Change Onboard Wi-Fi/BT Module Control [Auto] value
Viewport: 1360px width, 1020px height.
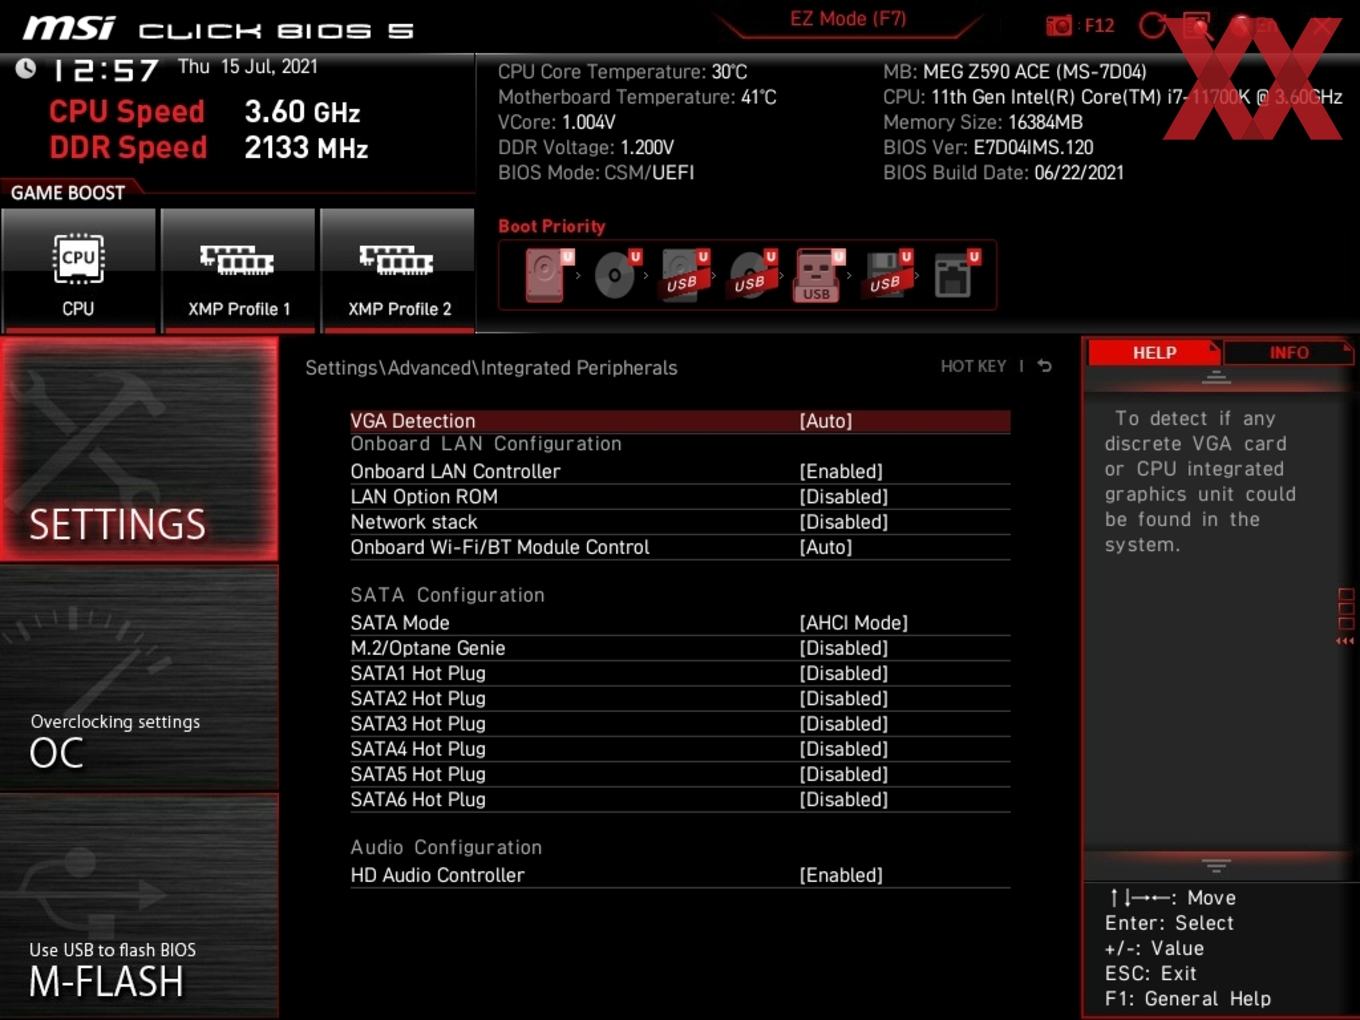point(826,547)
